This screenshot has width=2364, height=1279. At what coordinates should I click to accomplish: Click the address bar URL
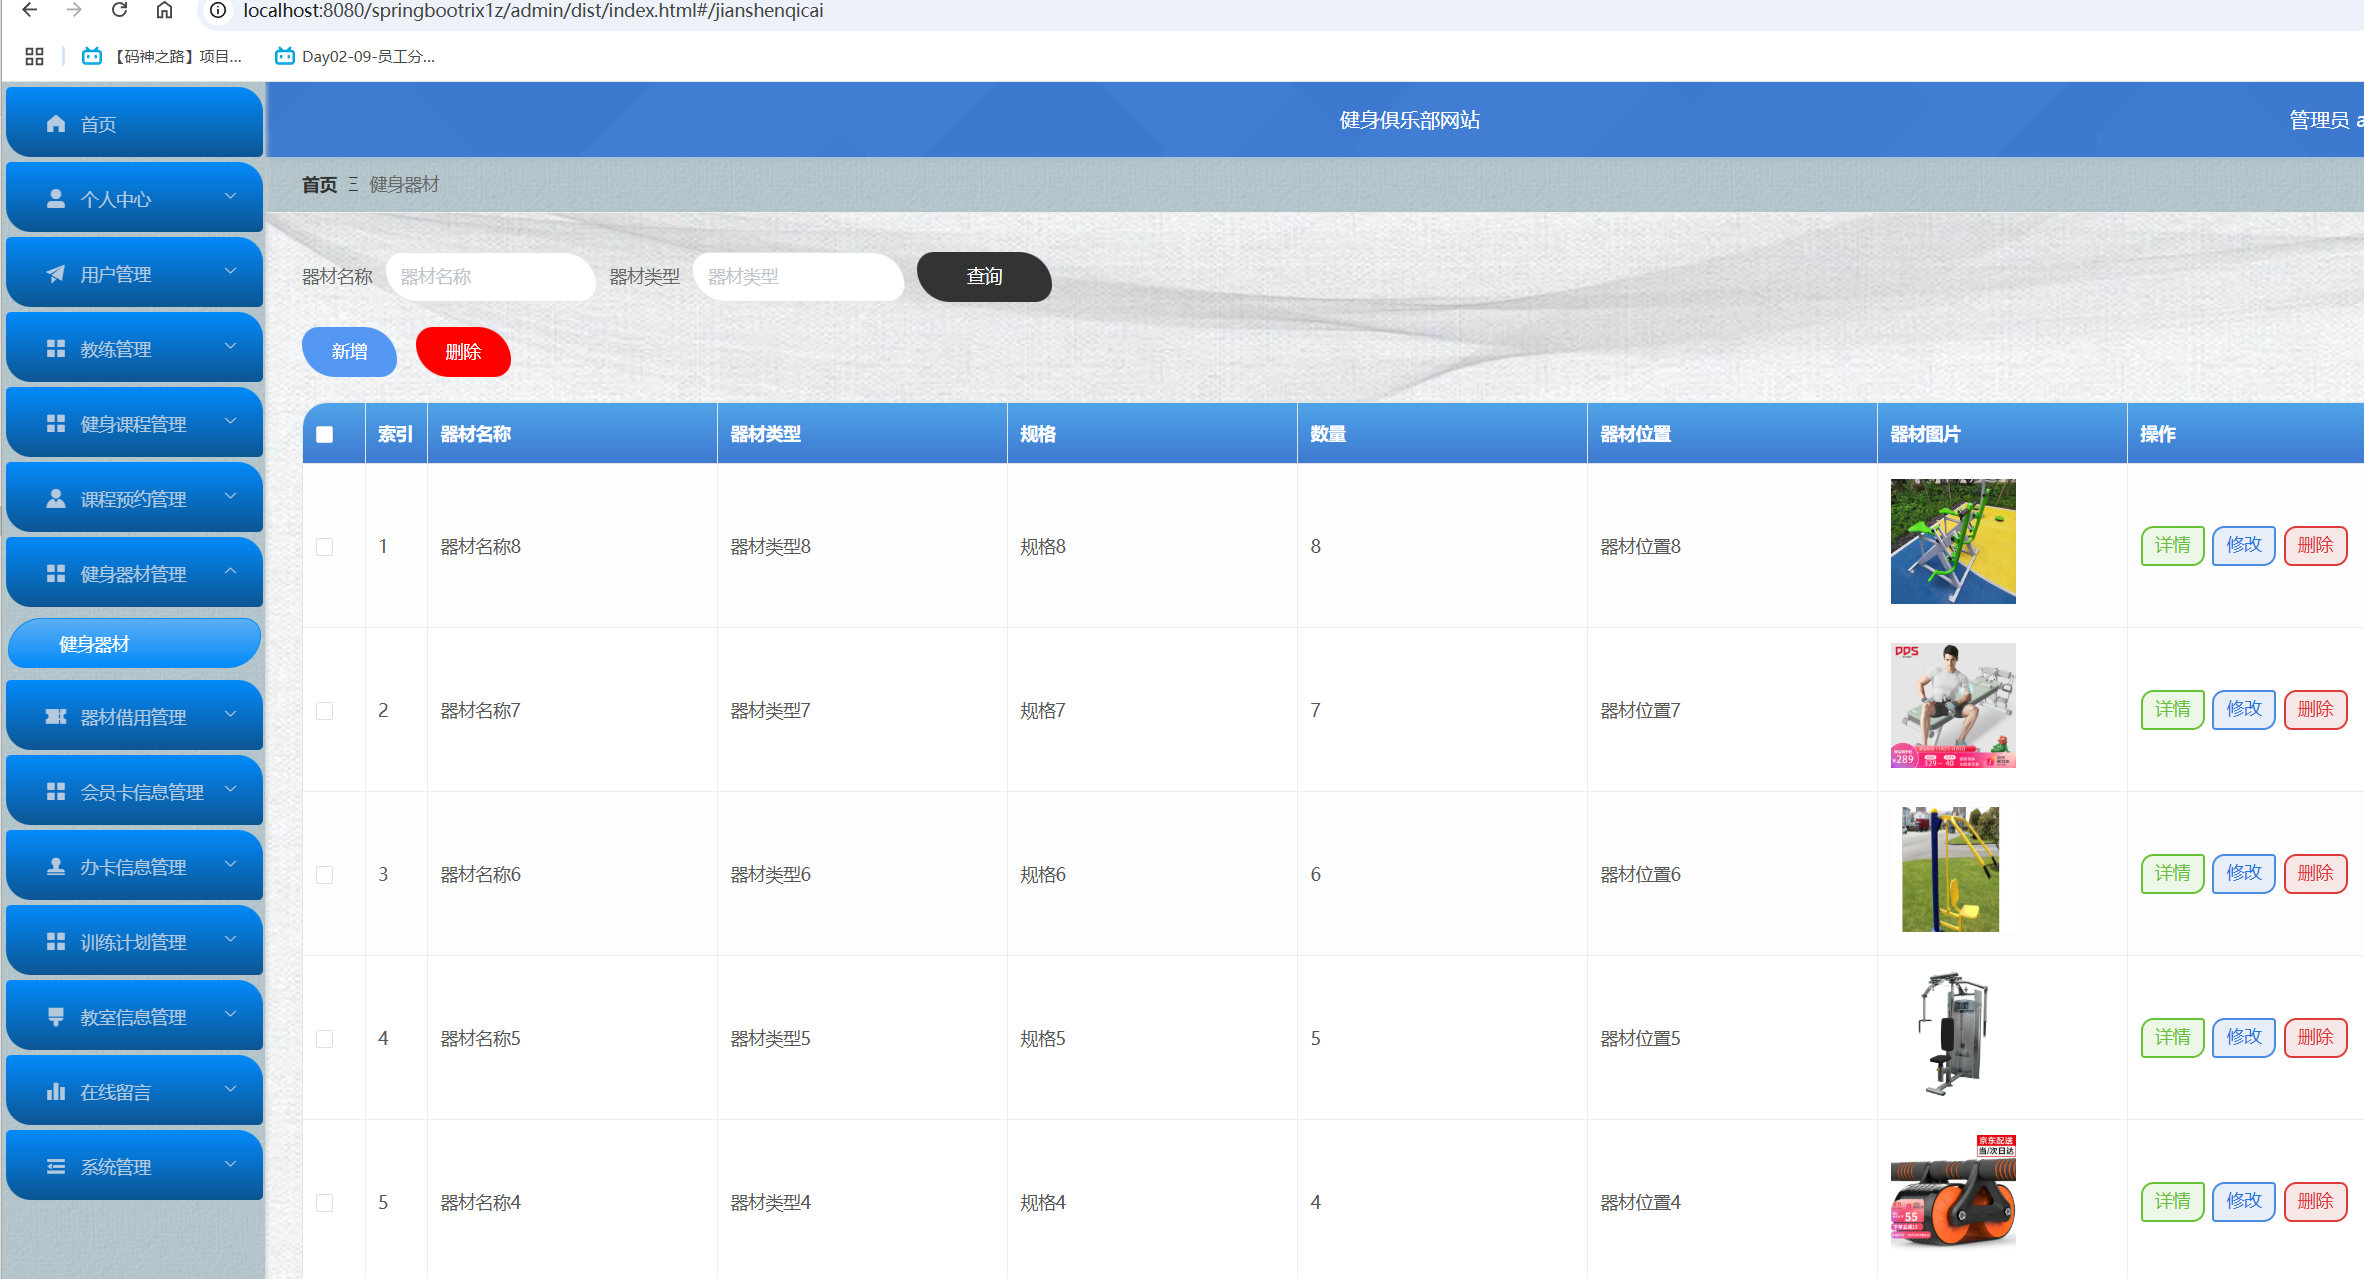pyautogui.click(x=533, y=11)
